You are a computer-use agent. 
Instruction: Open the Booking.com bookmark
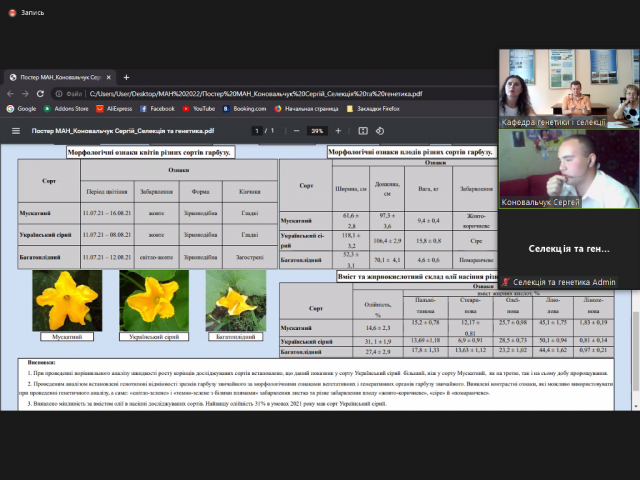(246, 108)
